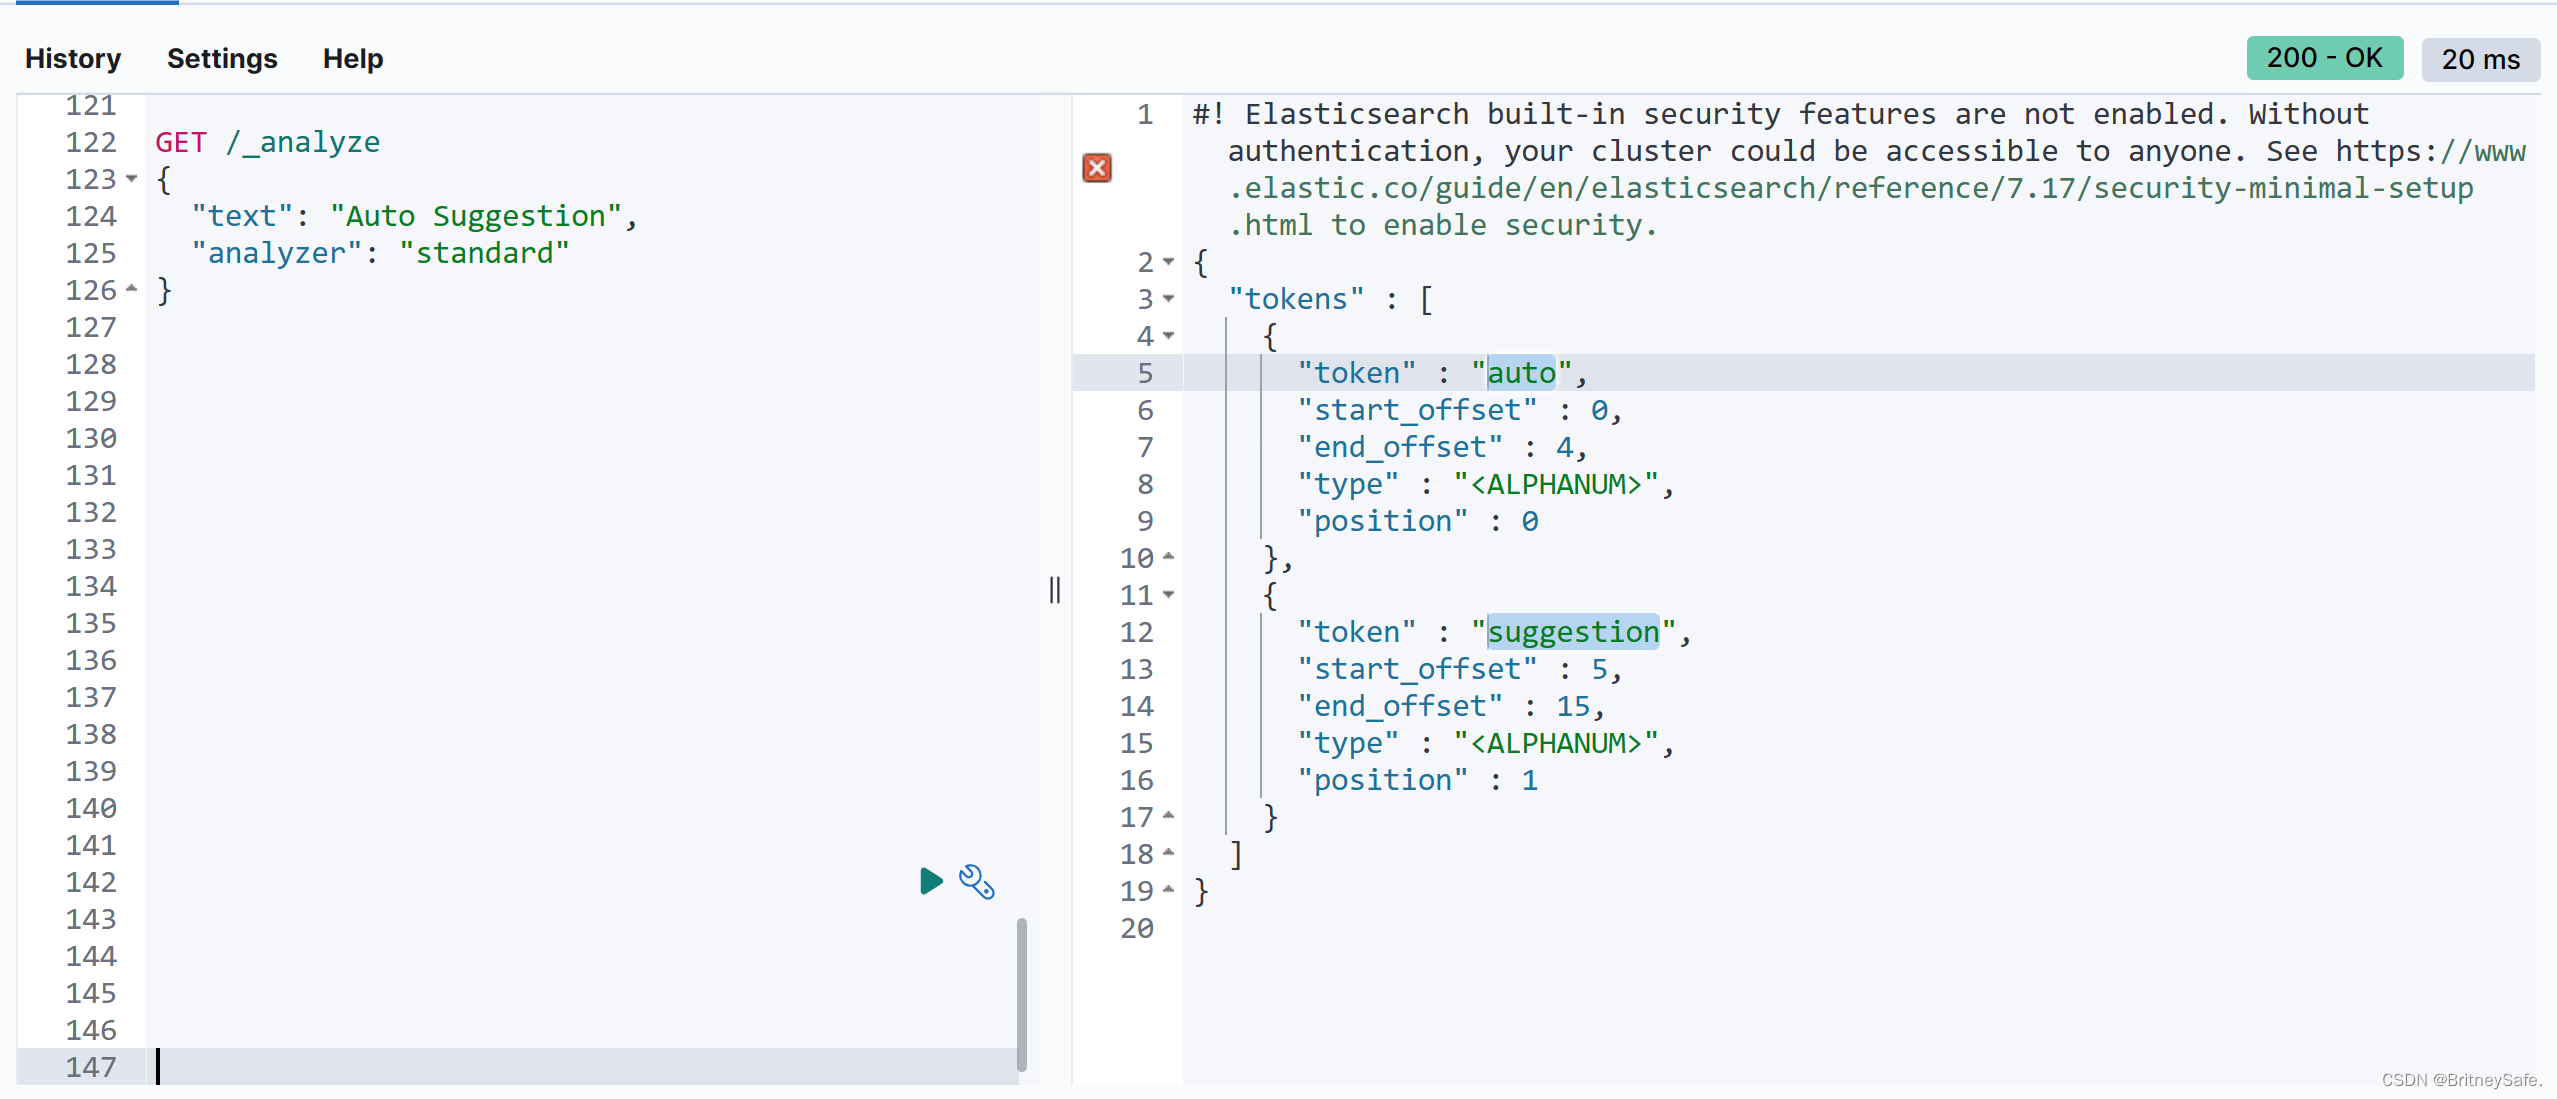This screenshot has width=2557, height=1099.
Task: Click the "text" key in request
Action: (x=242, y=216)
